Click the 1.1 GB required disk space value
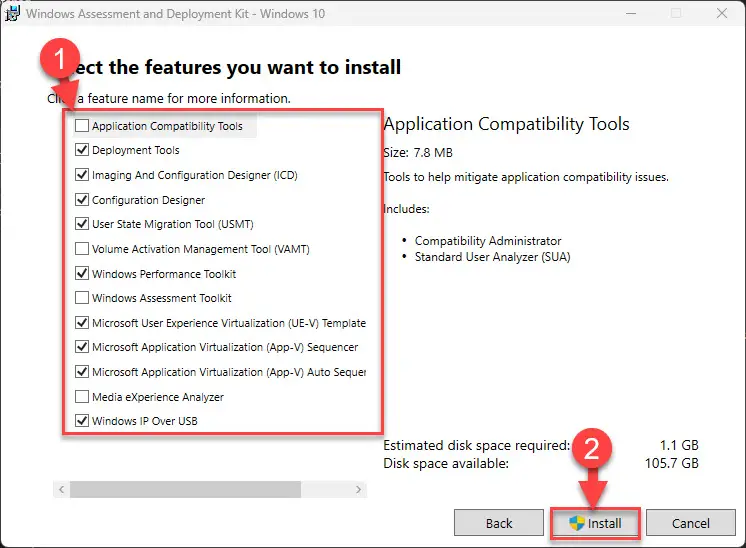 [x=678, y=445]
